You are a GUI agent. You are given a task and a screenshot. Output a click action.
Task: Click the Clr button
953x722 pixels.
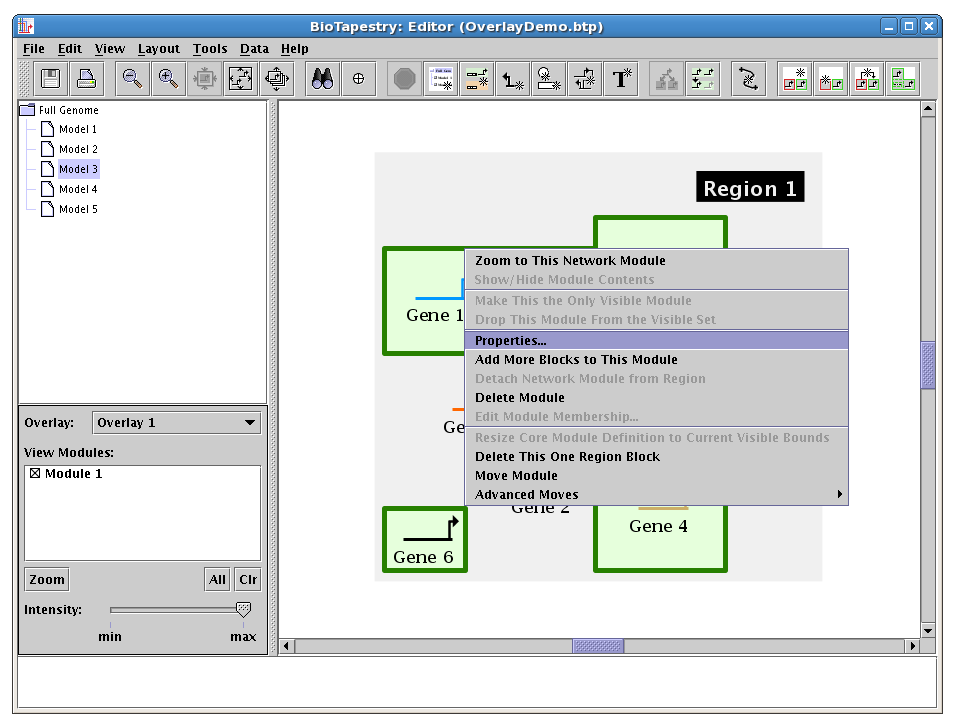(248, 580)
